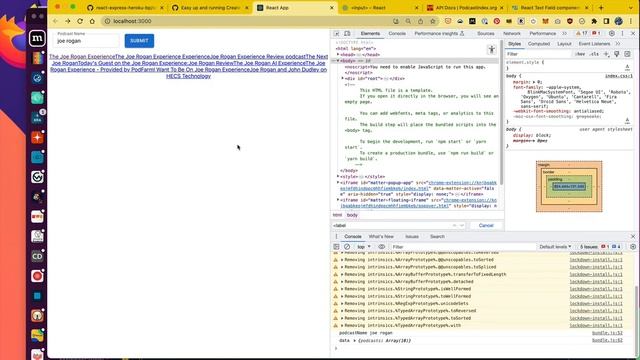
Task: Open the What's New drawer tab
Action: point(381,237)
